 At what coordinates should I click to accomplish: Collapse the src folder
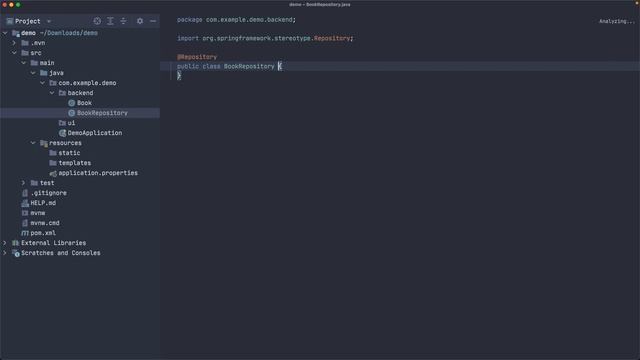click(x=14, y=53)
